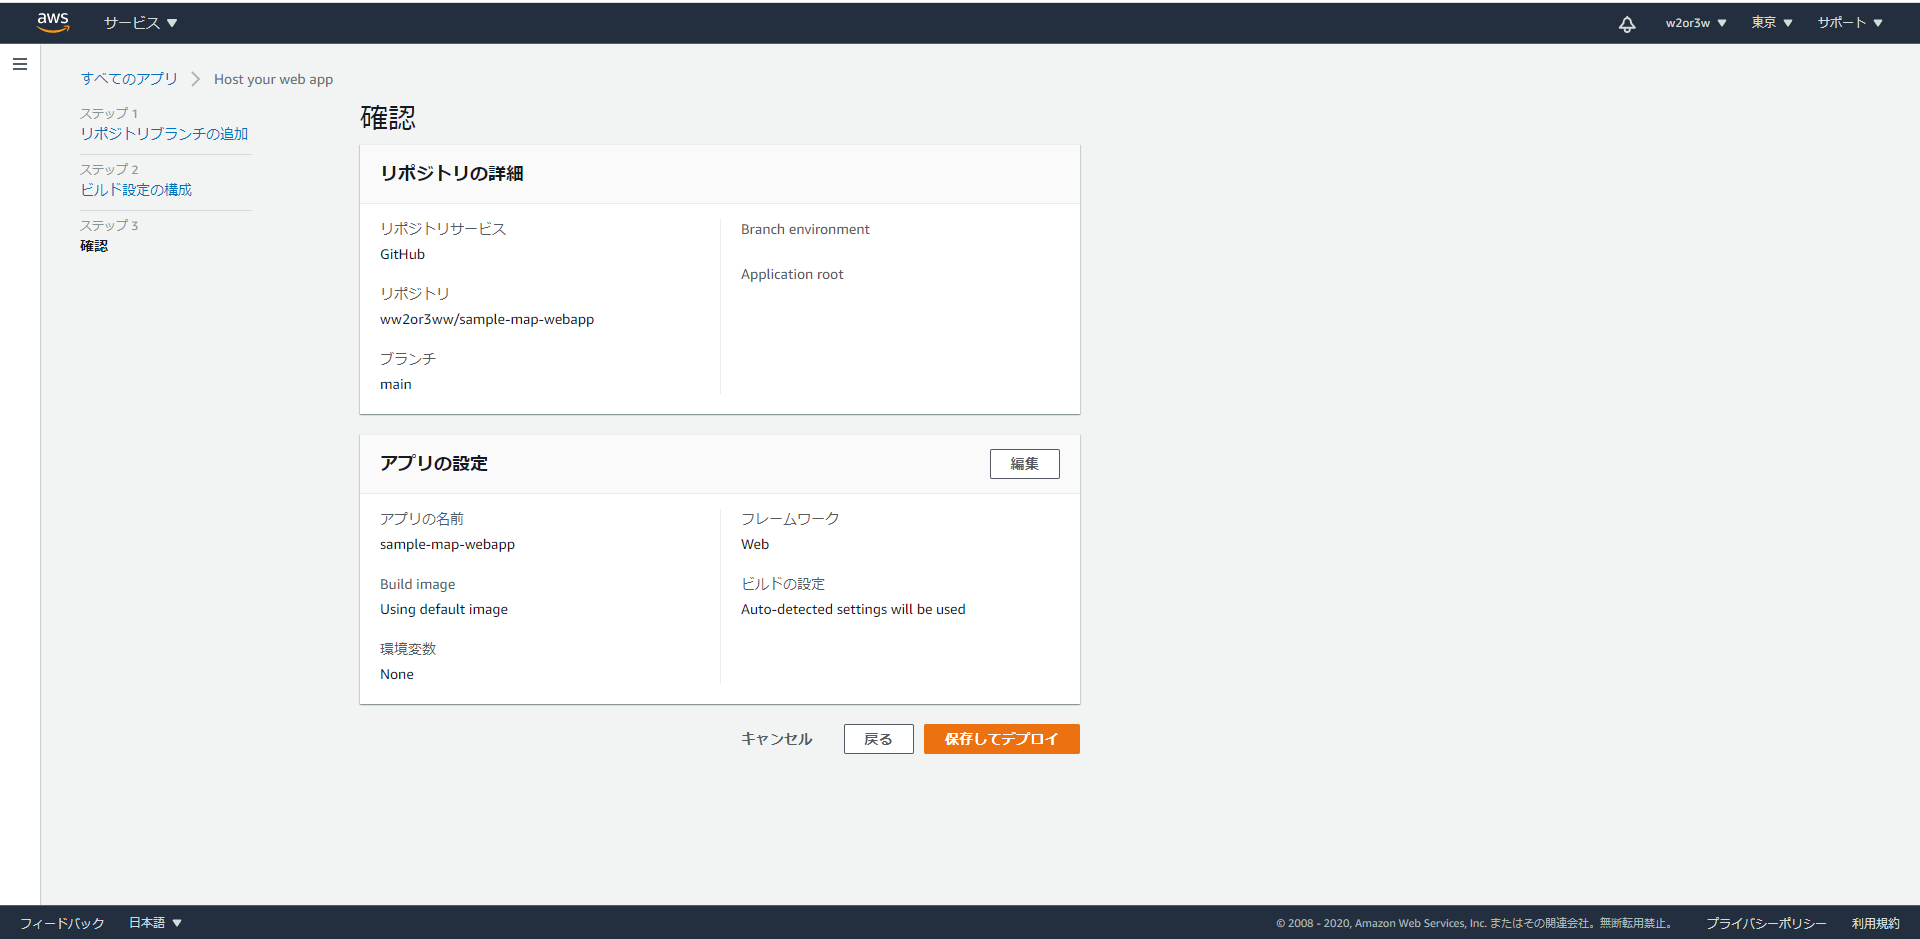Open the notifications bell icon
The image size is (1920, 939).
[1627, 24]
